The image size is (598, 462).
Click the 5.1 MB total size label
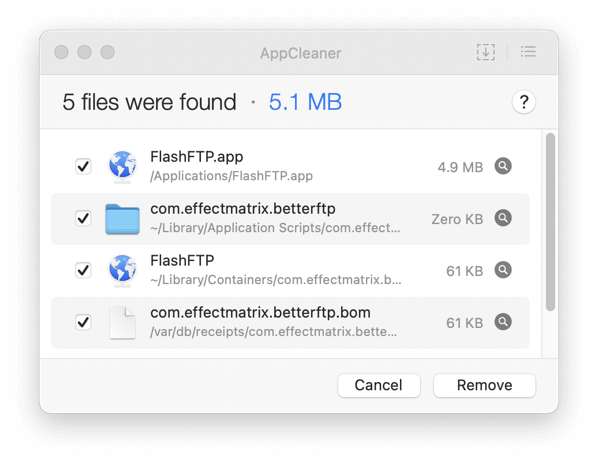tap(305, 102)
